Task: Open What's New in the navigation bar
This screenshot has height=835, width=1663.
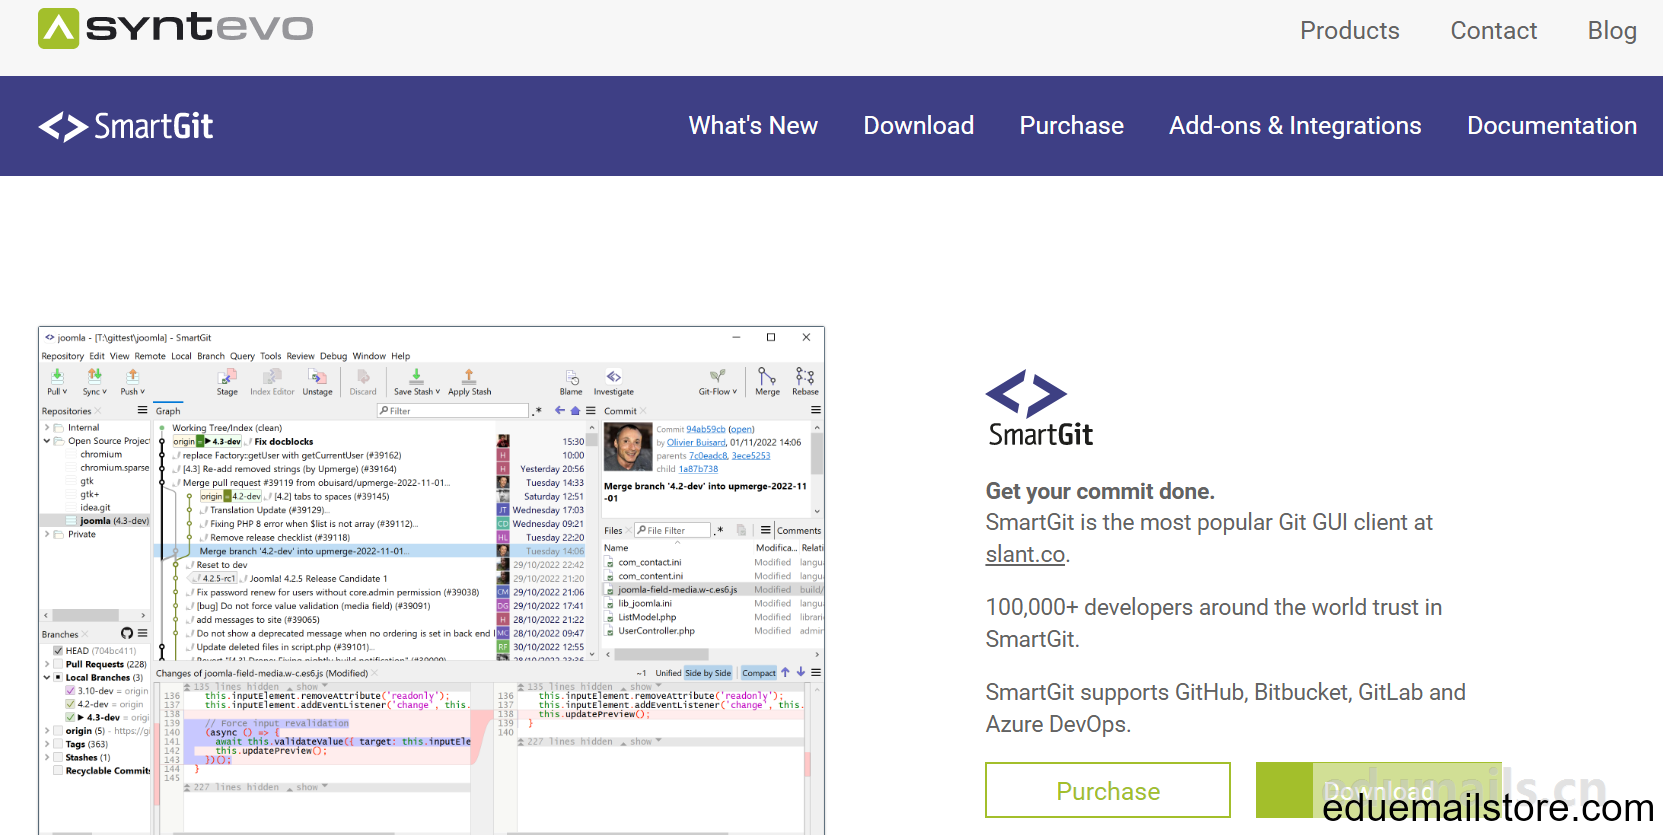Action: tap(753, 126)
